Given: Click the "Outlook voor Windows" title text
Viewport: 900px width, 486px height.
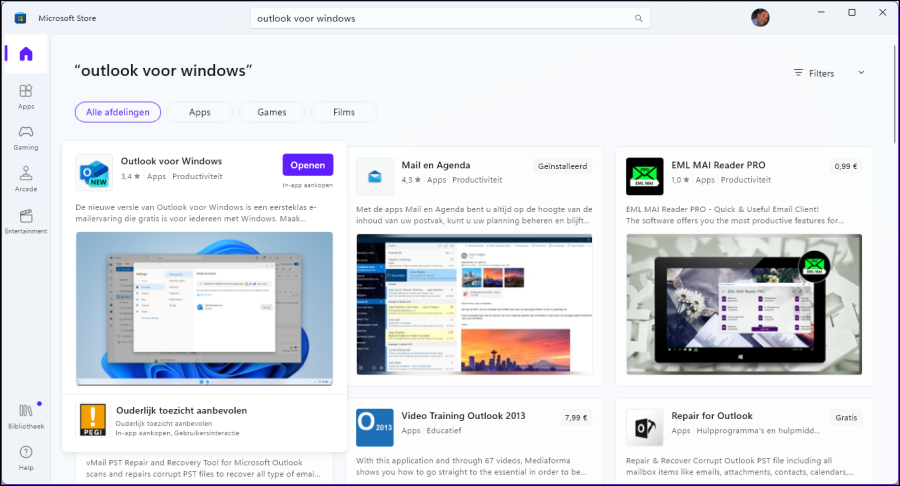Looking at the screenshot, I should tap(171, 161).
